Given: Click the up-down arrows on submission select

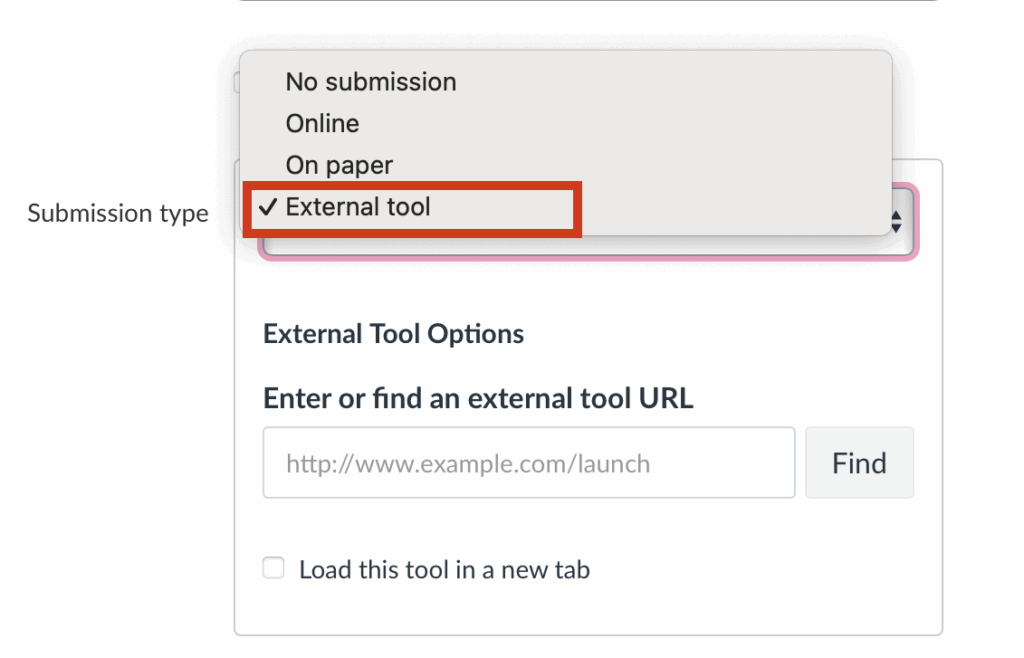Looking at the screenshot, I should click(x=897, y=222).
